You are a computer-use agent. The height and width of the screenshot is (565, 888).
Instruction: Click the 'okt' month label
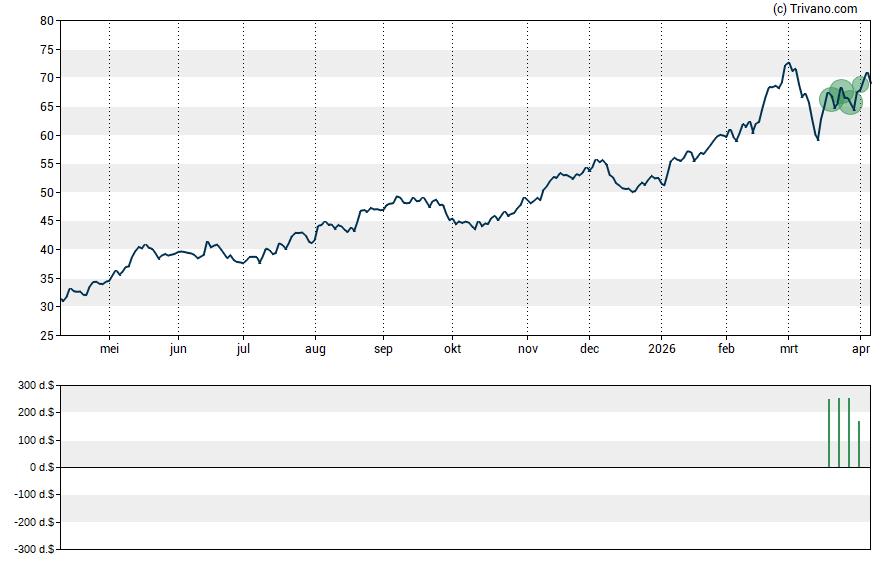pos(452,349)
